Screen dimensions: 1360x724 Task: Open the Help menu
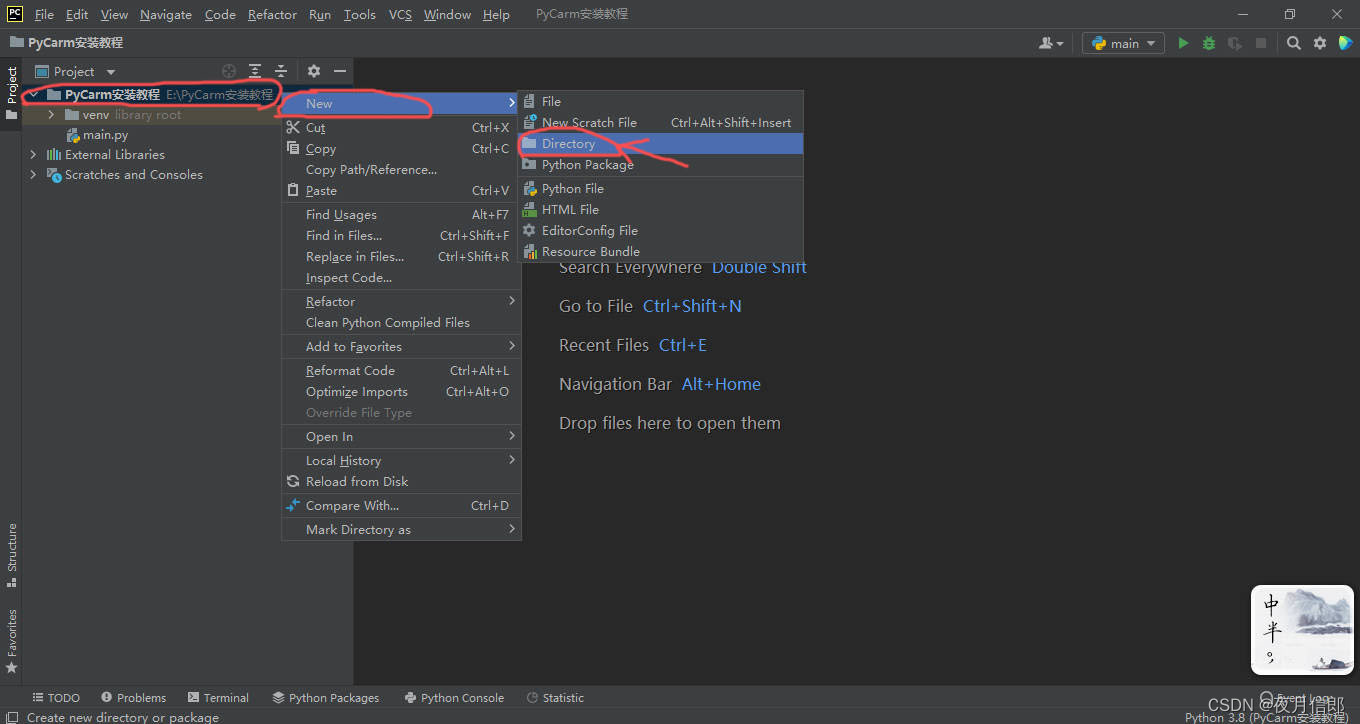click(x=496, y=14)
